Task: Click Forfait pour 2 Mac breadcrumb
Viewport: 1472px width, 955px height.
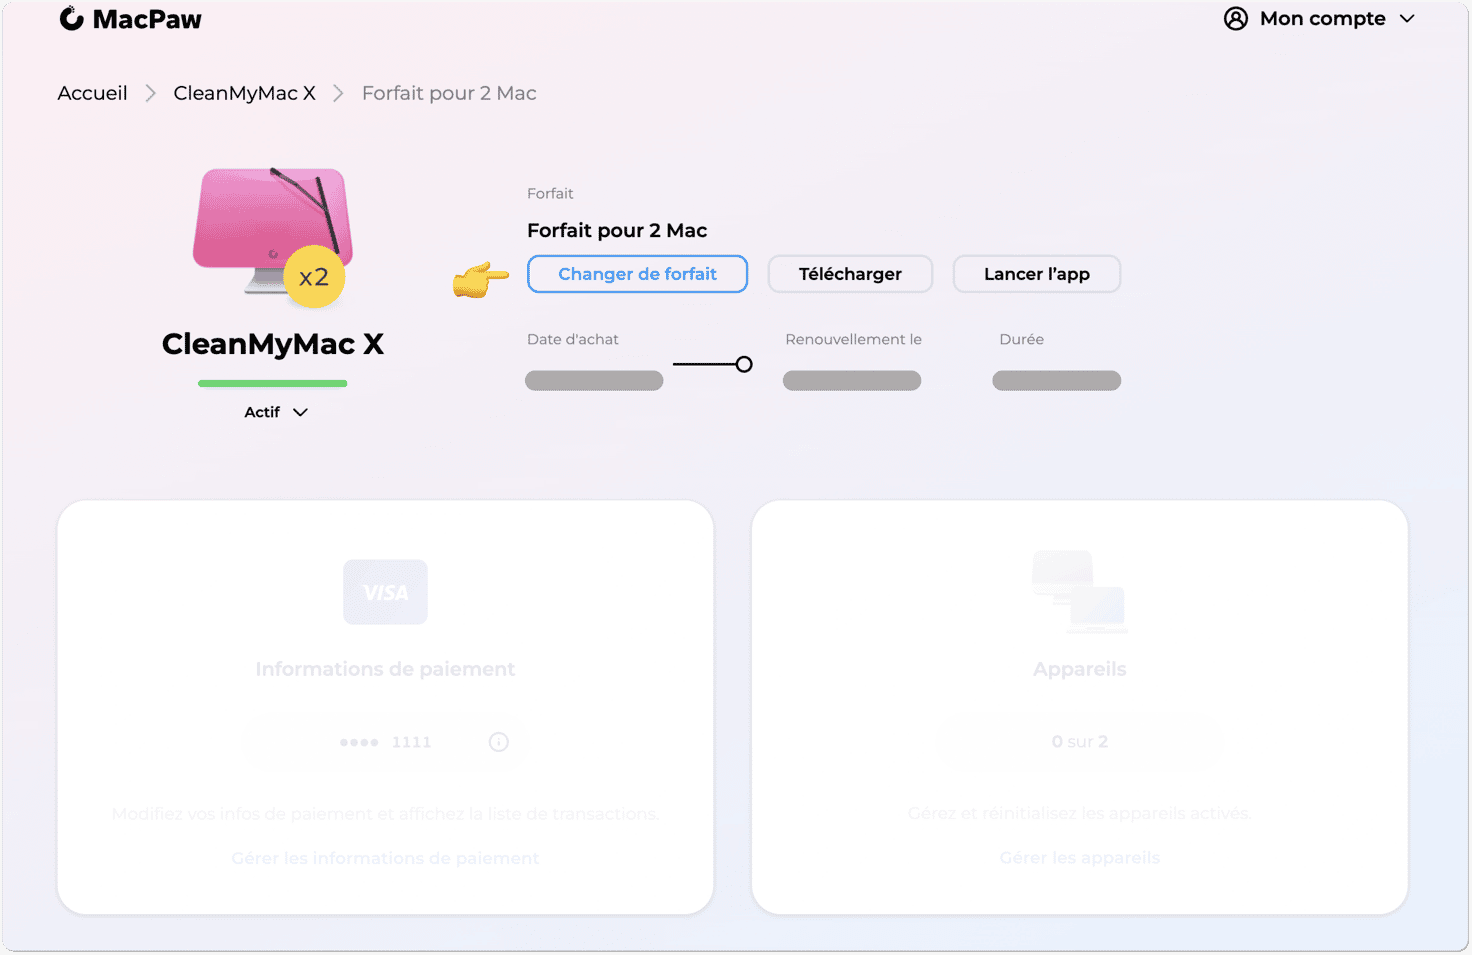Action: tap(449, 93)
